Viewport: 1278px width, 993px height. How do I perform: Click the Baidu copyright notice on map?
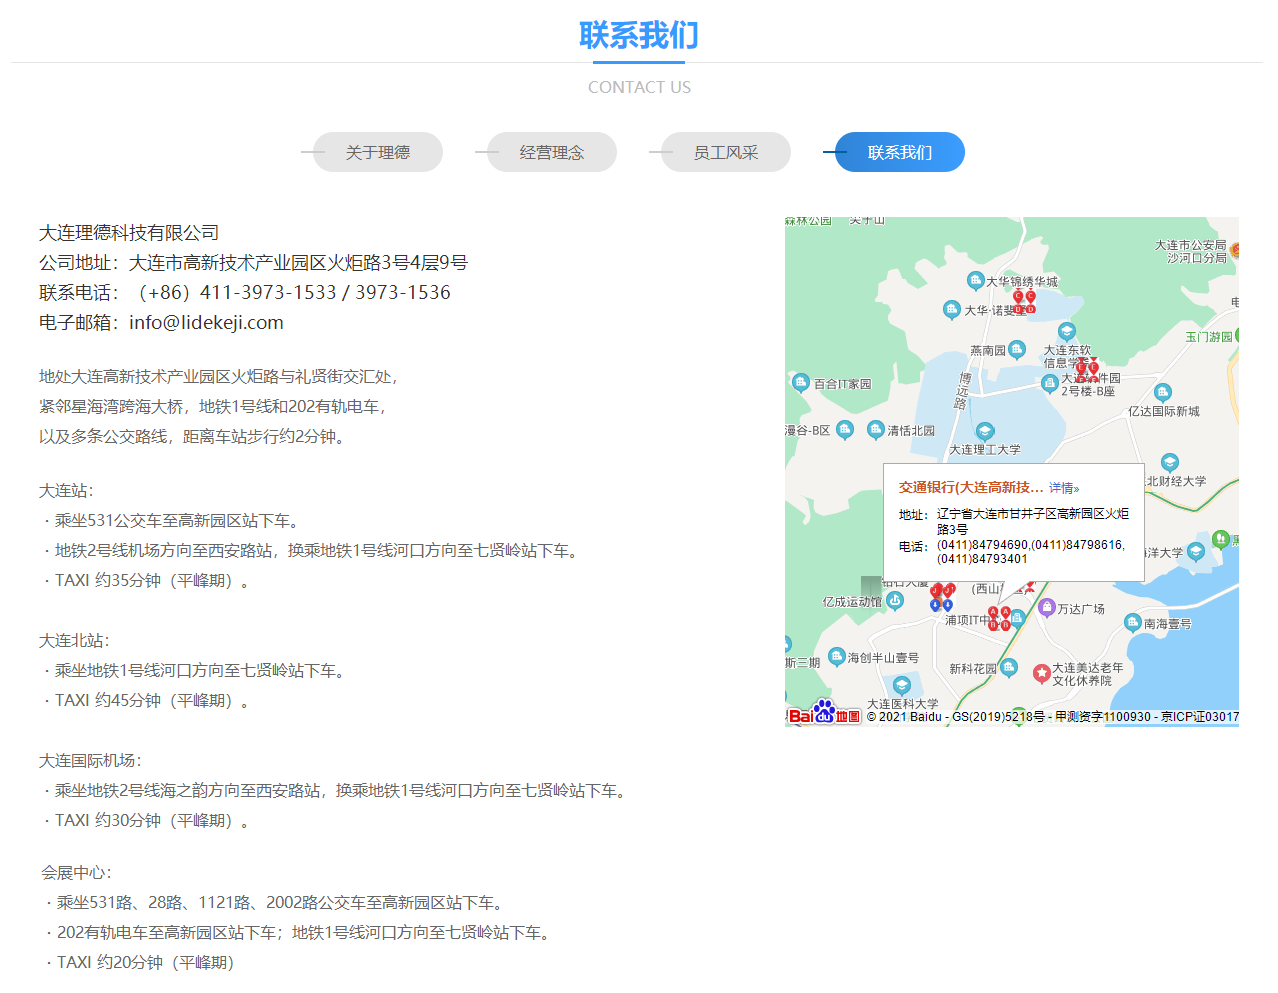pos(1052,717)
